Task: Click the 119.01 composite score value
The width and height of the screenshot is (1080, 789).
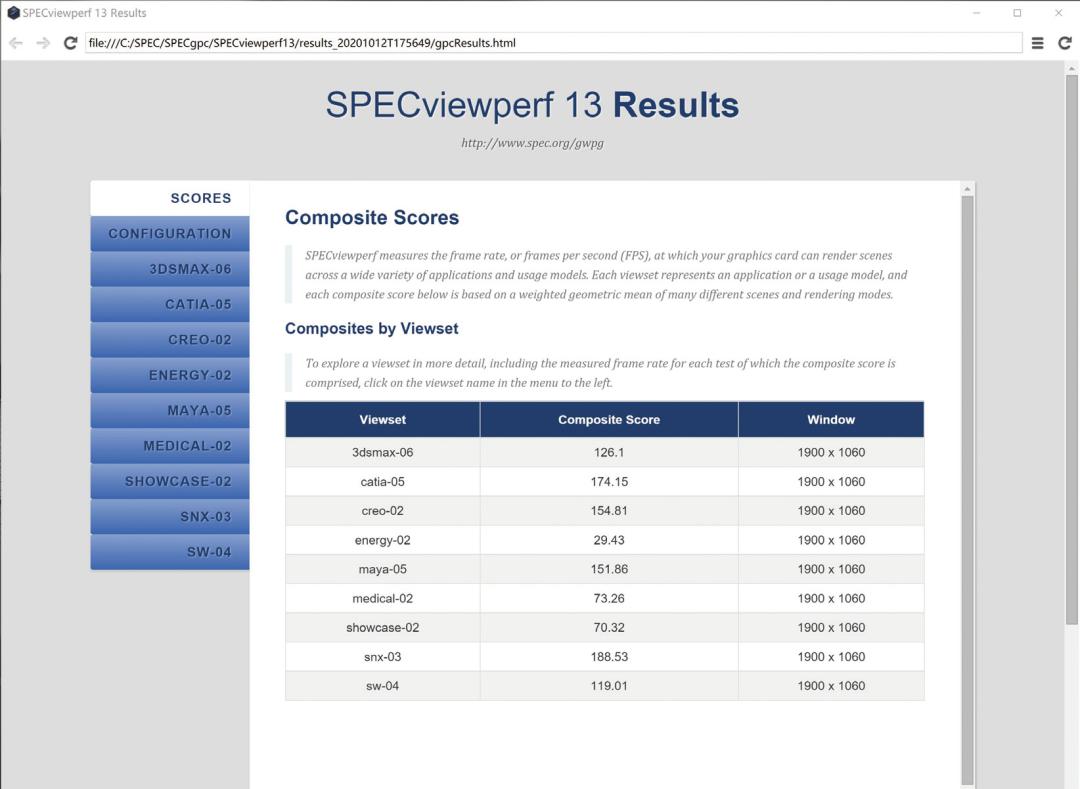Action: tap(609, 686)
